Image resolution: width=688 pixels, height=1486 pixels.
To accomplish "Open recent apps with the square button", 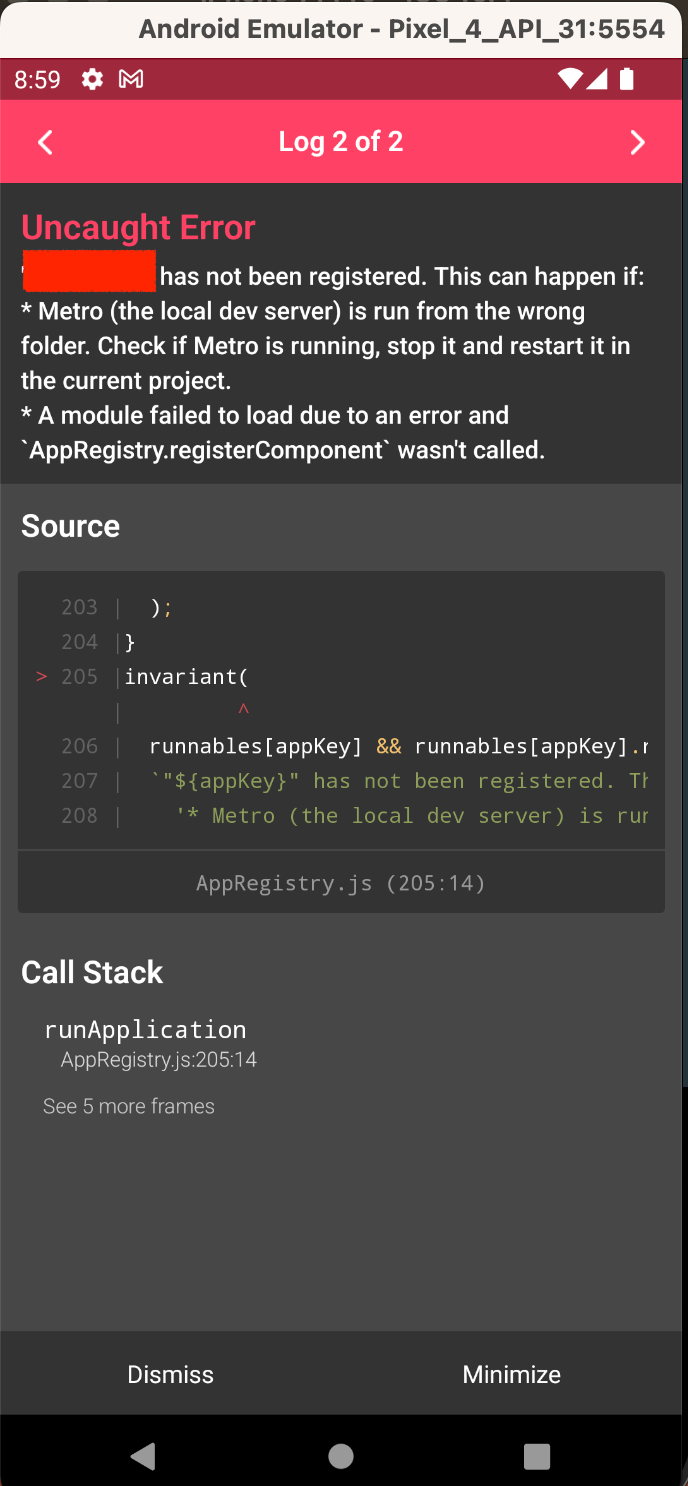I will pos(536,1456).
